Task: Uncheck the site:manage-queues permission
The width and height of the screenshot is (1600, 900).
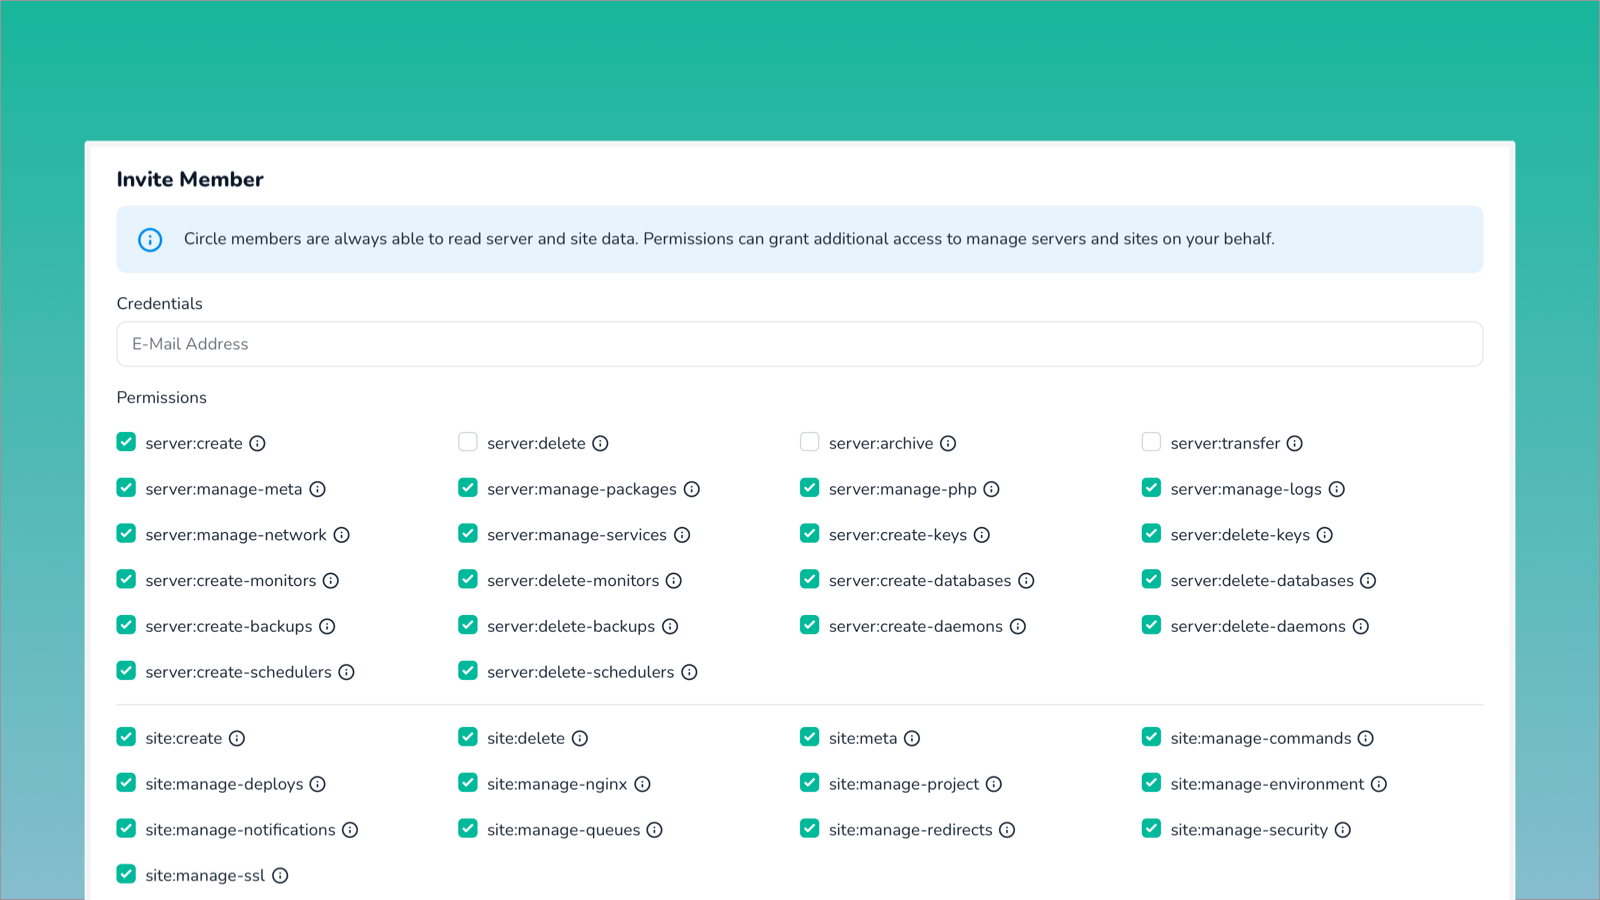Action: point(467,828)
